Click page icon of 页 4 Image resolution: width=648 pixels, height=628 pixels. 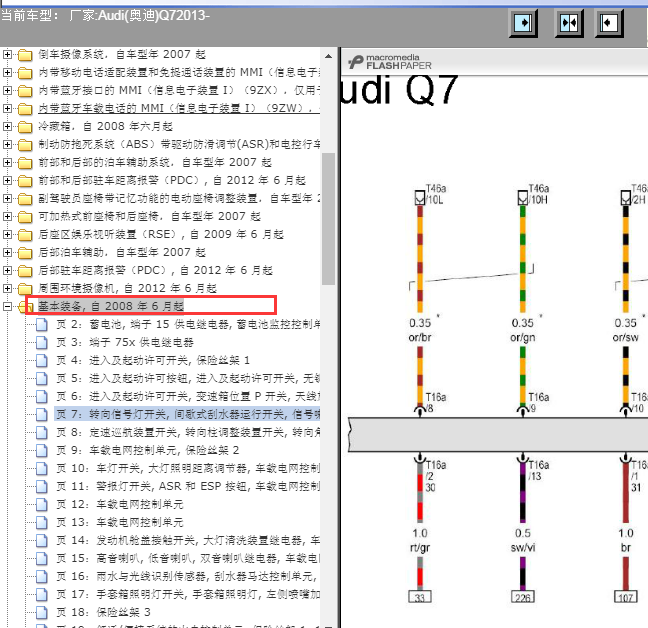pos(42,360)
